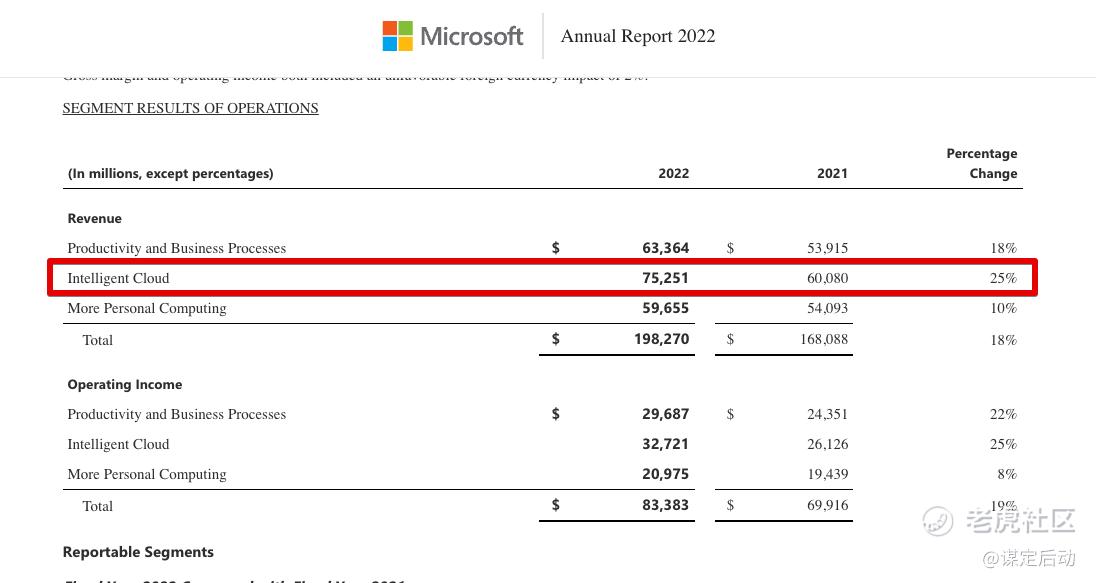Screen dimensions: 1096x583
Task: Select the Revenue section label
Action: (94, 218)
